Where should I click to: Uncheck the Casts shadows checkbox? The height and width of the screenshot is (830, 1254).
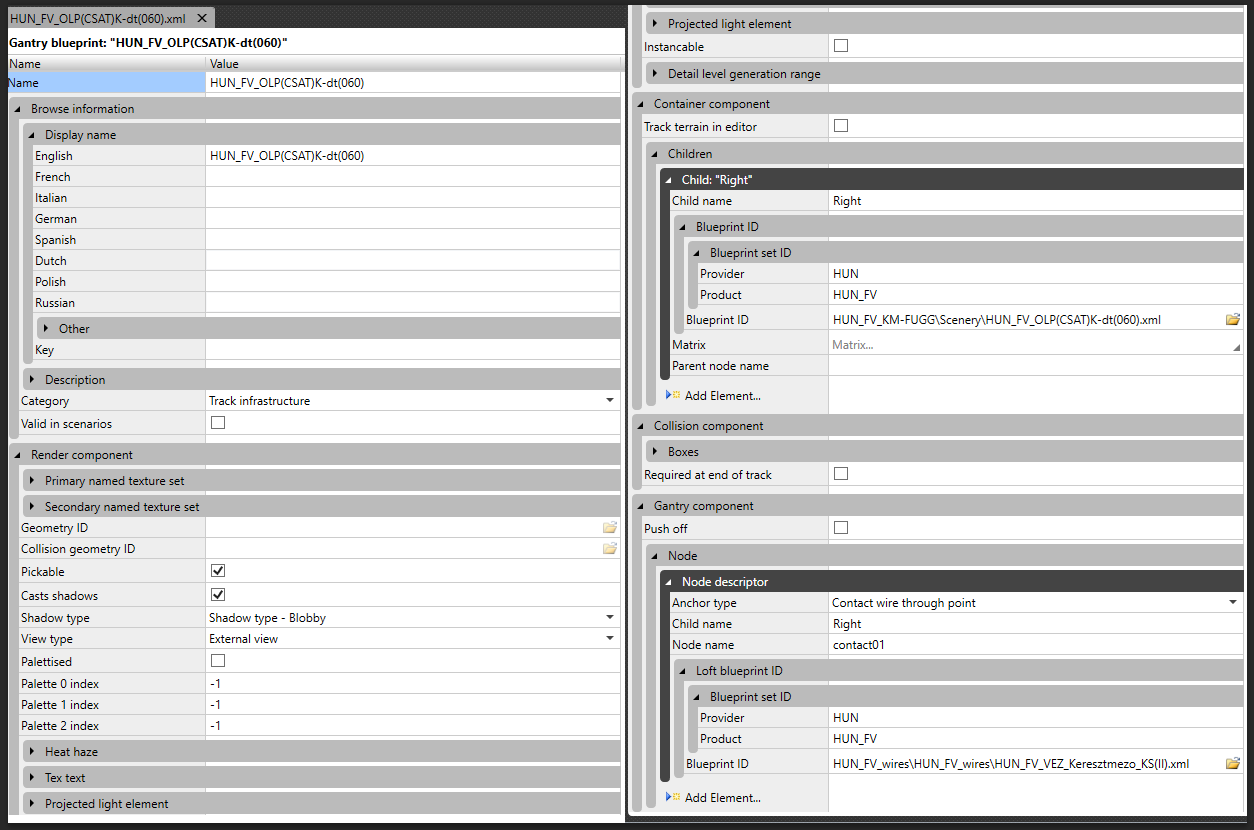(x=218, y=595)
